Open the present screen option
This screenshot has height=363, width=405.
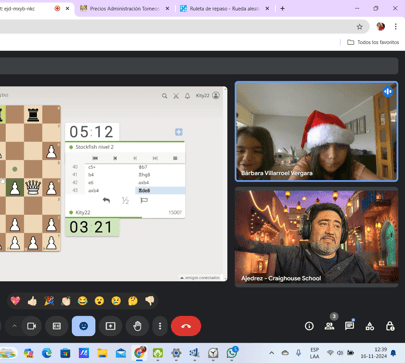[x=110, y=326]
